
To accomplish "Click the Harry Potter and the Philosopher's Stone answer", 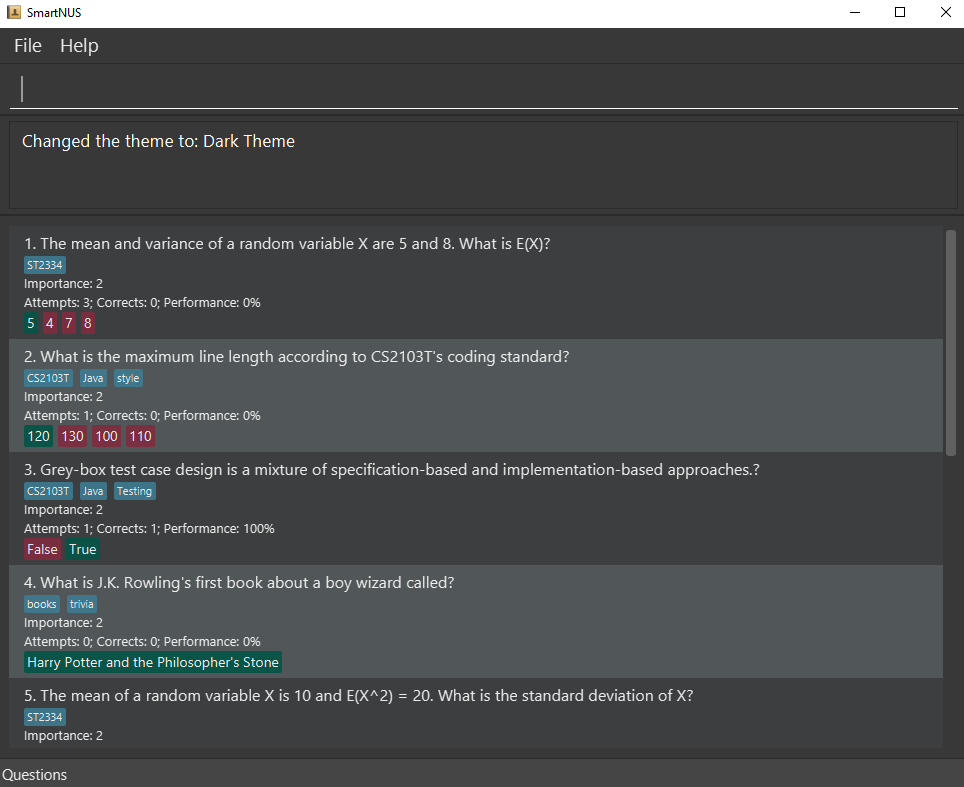I will pyautogui.click(x=152, y=662).
